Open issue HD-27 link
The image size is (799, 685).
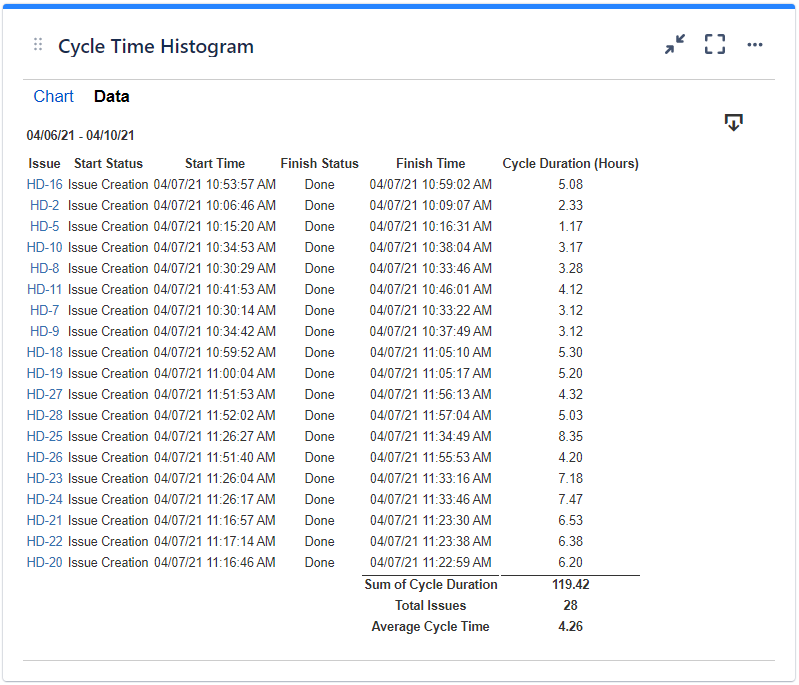pyautogui.click(x=44, y=394)
